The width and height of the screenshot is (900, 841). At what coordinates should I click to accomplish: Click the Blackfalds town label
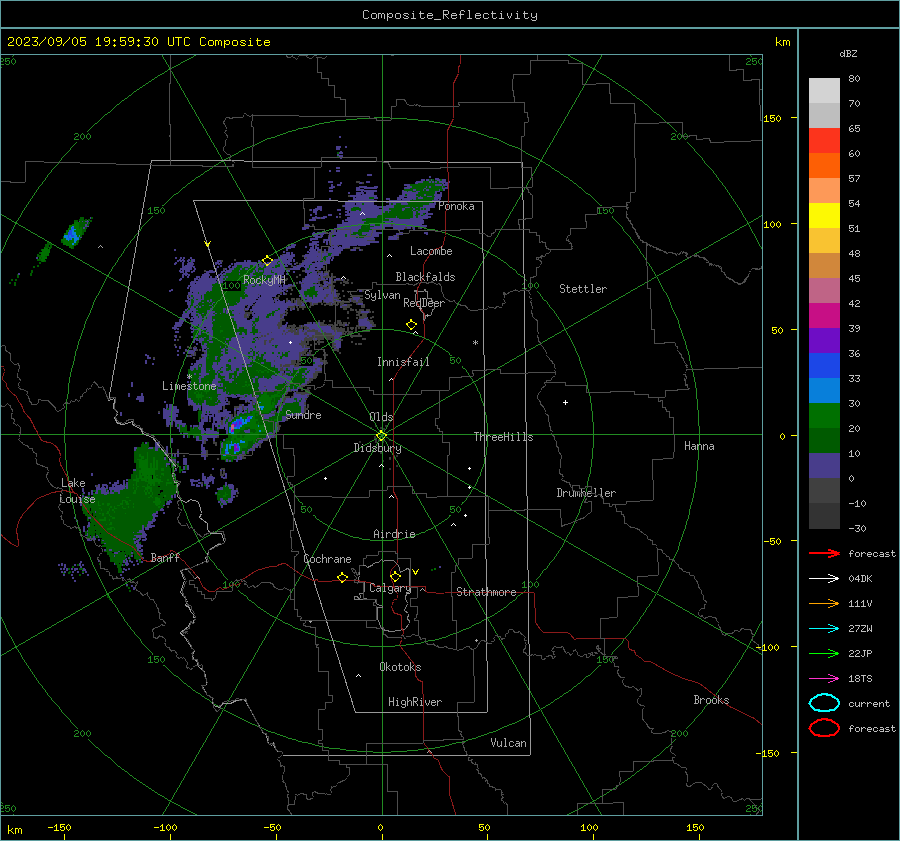click(425, 277)
